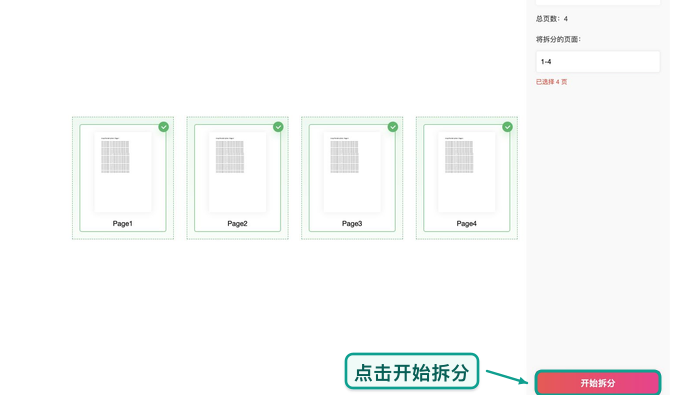Click the Page1 label text
Image resolution: width=700 pixels, height=395 pixels.
(x=123, y=224)
